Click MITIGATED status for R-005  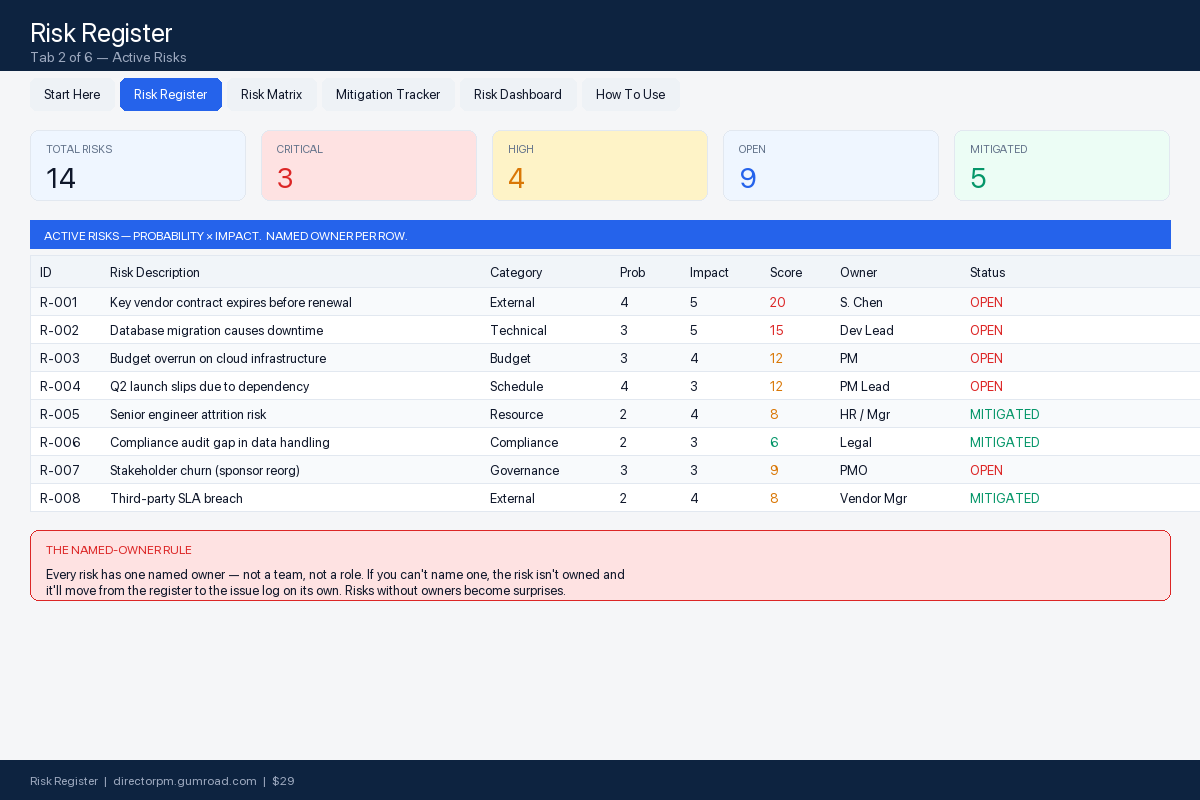pos(1005,414)
